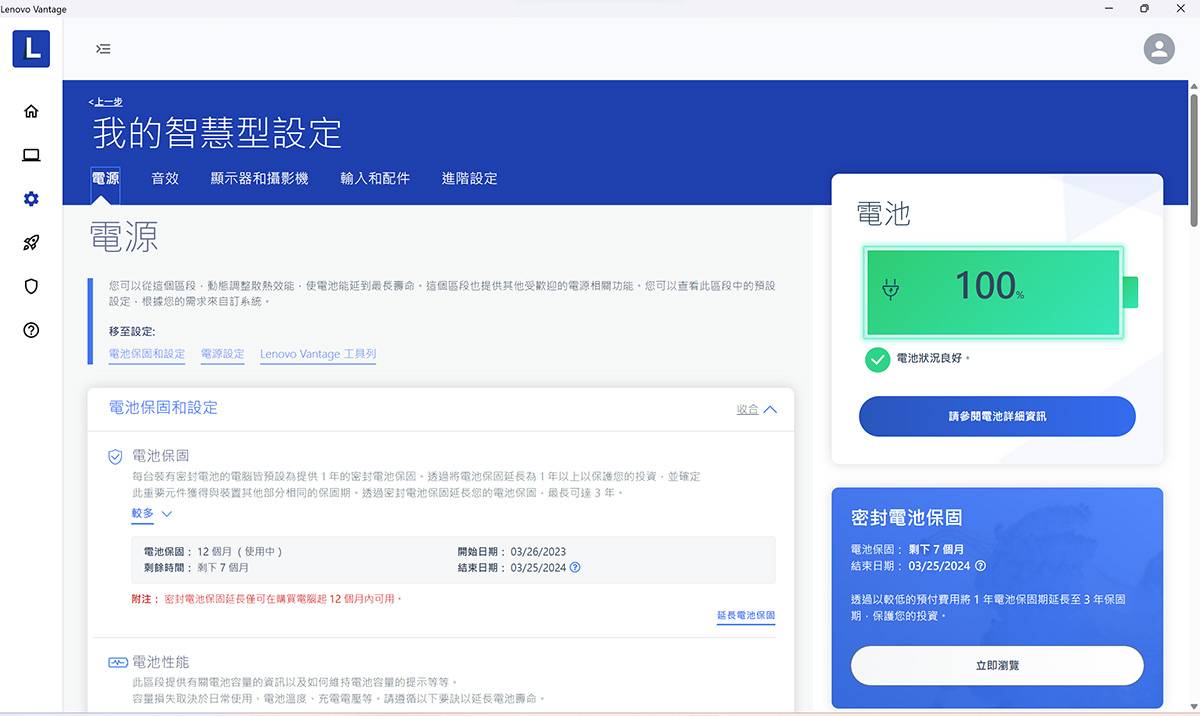The width and height of the screenshot is (1200, 716).
Task: Click the vertical scrollbar thumb
Action: pyautogui.click(x=1194, y=158)
